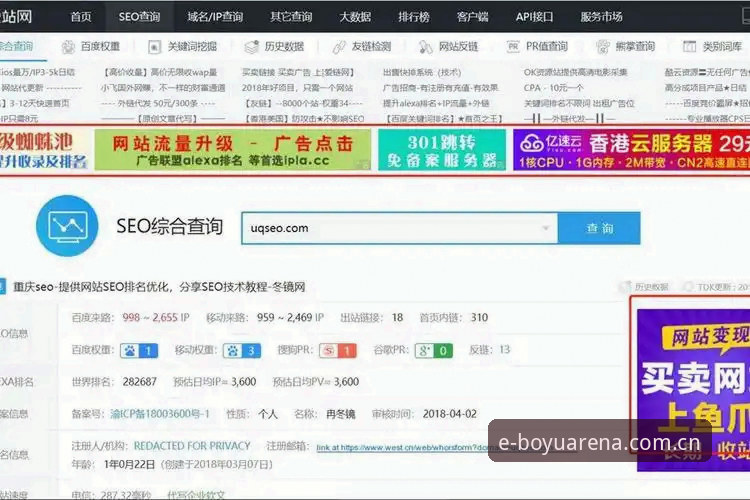
Task: Switch to 百度权重 tab
Action: click(x=100, y=46)
